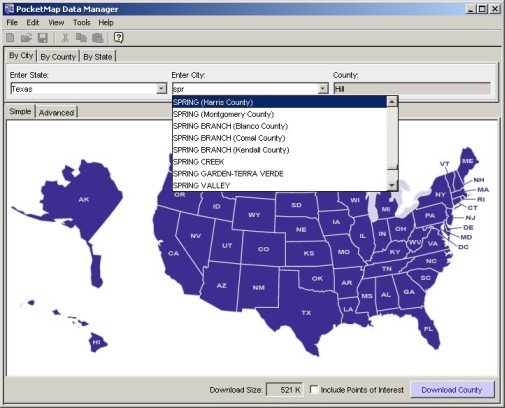
Task: Click the Enter State text field showing Texas
Action: (83, 89)
